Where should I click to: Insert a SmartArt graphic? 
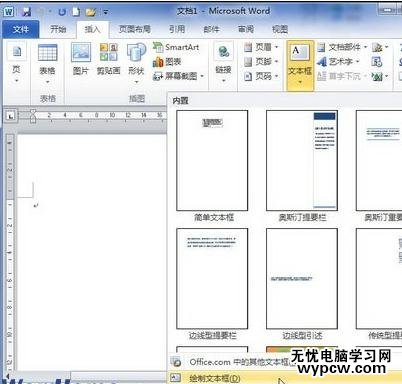(176, 47)
